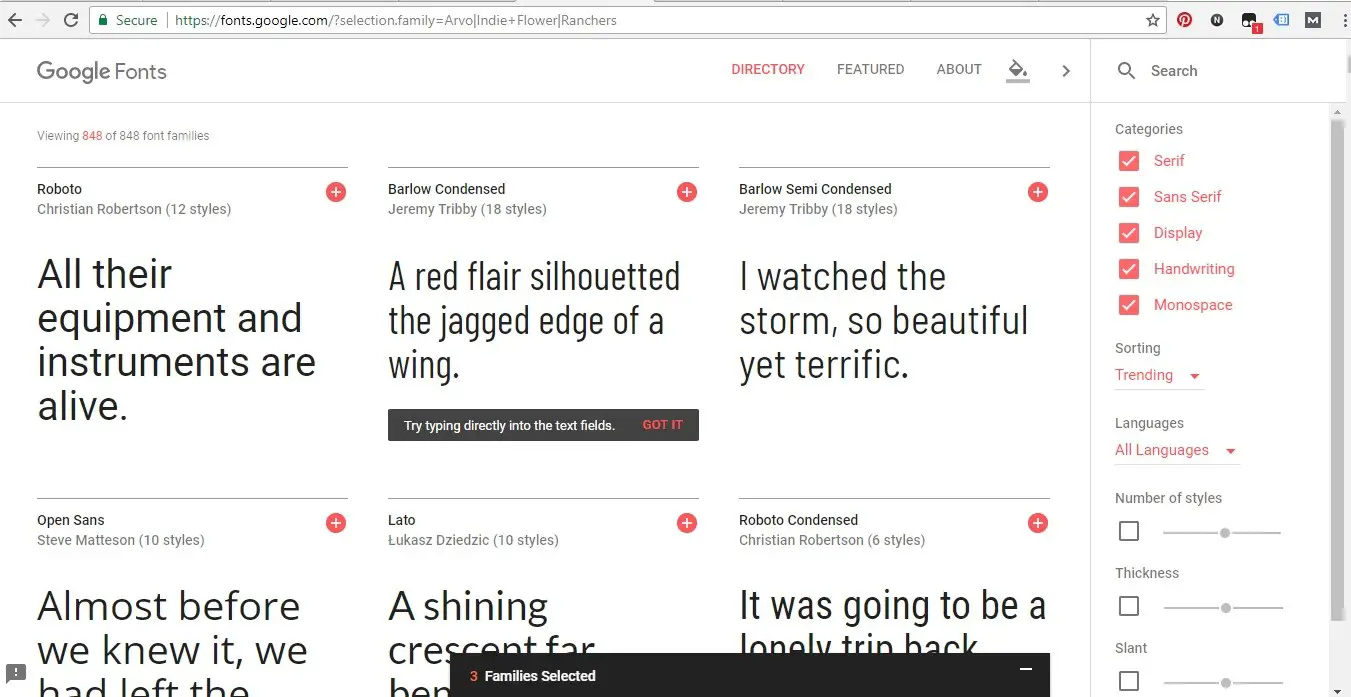This screenshot has height=697, width=1351.
Task: Click Steve Matteson (10 styles) text
Action: [120, 540]
